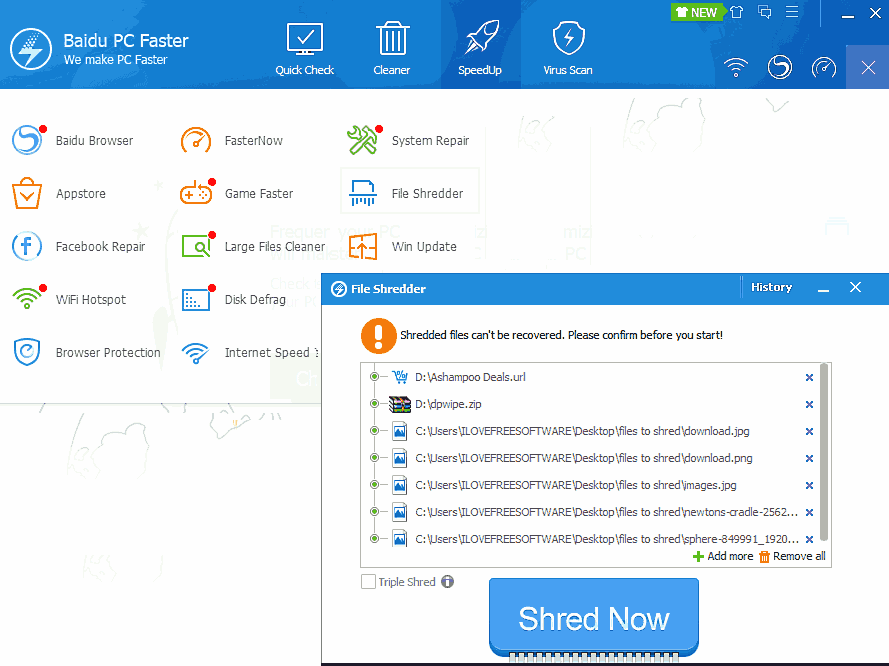
Task: Click the WiFi icon in header
Action: click(x=736, y=67)
